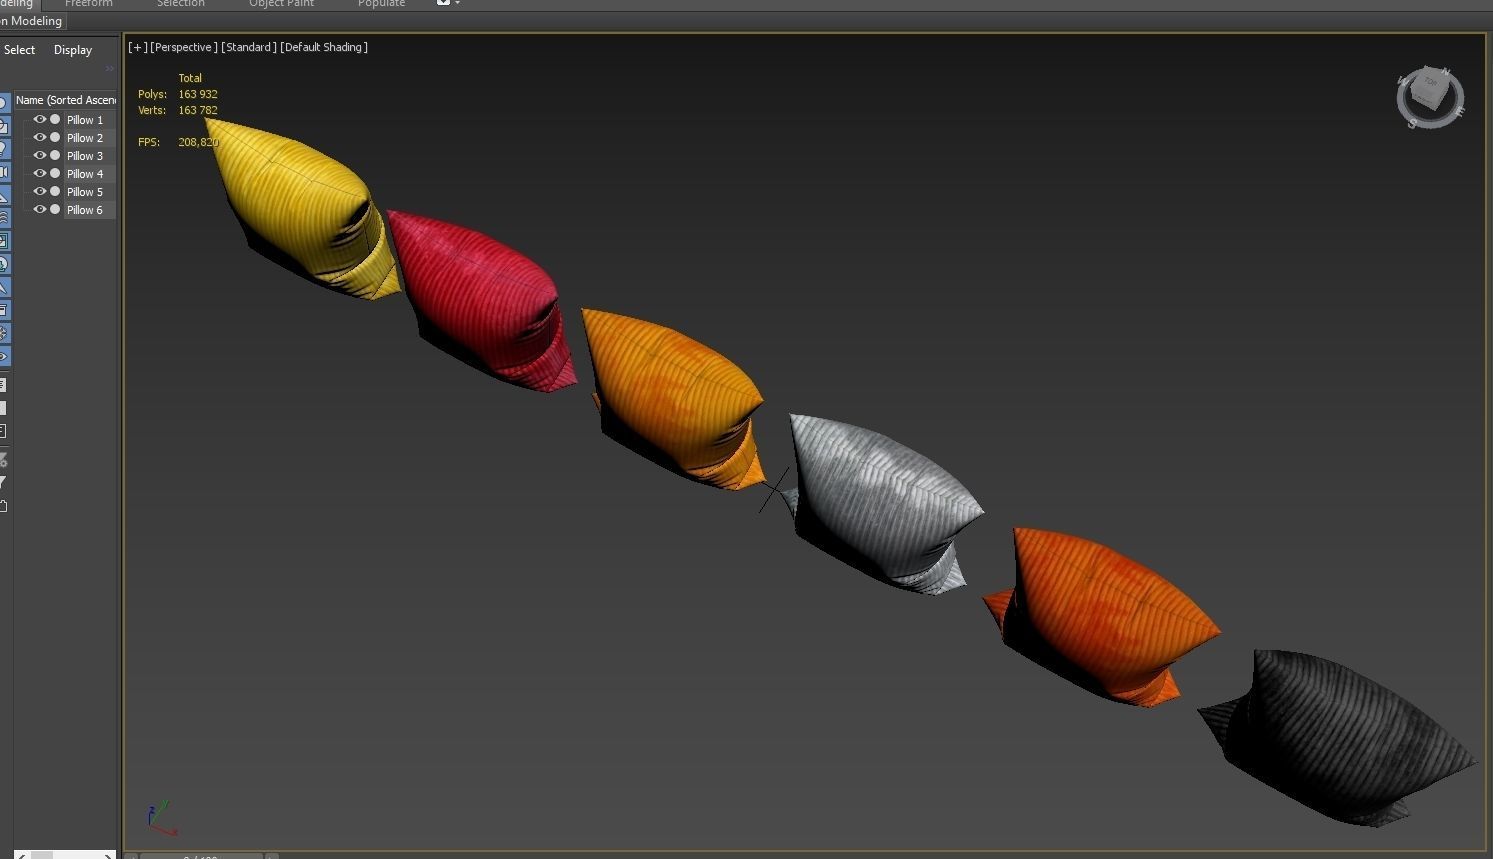Toggle the round dot icon next to Pillow 6
Image resolution: width=1493 pixels, height=859 pixels.
click(x=55, y=209)
